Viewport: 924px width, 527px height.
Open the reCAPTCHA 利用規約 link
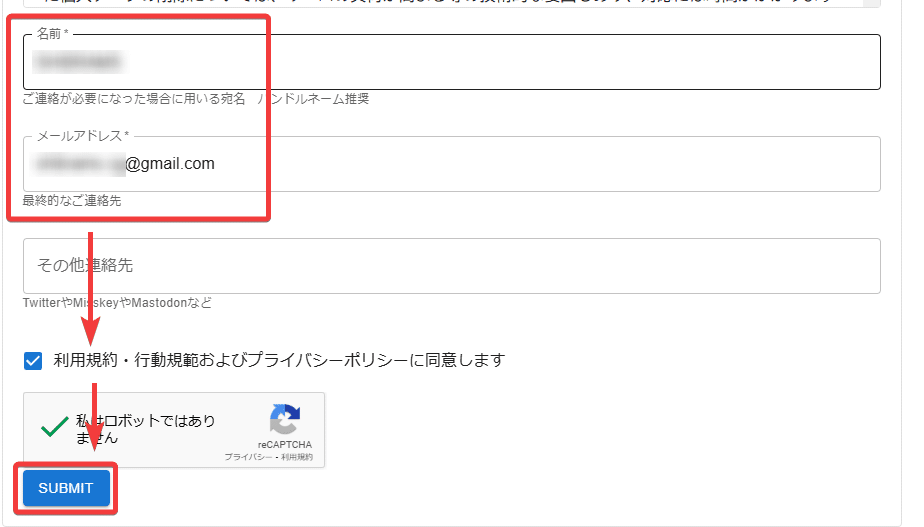(297, 457)
